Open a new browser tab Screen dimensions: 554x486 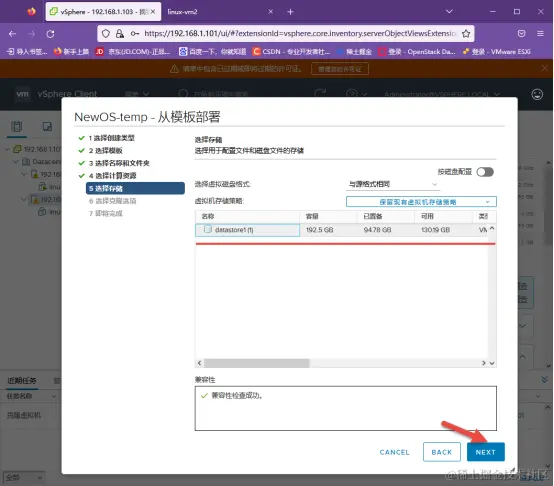coord(290,12)
